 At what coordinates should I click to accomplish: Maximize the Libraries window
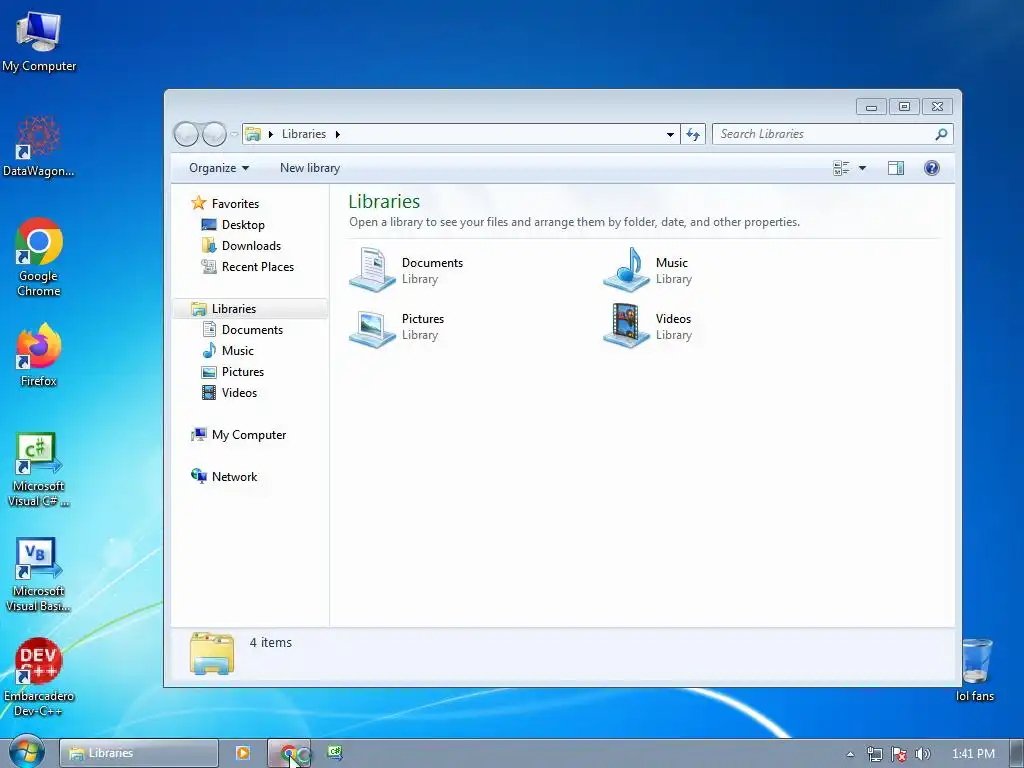click(x=904, y=106)
